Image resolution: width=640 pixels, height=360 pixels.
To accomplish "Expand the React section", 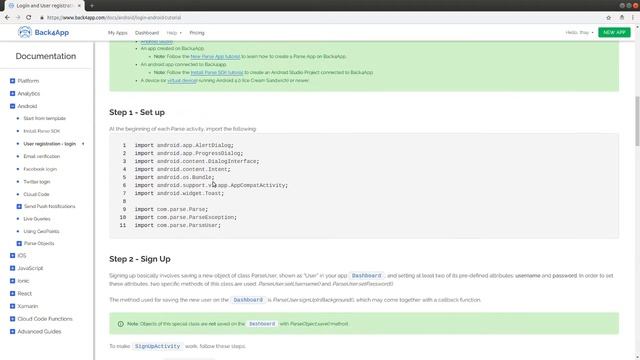I will coord(13,293).
